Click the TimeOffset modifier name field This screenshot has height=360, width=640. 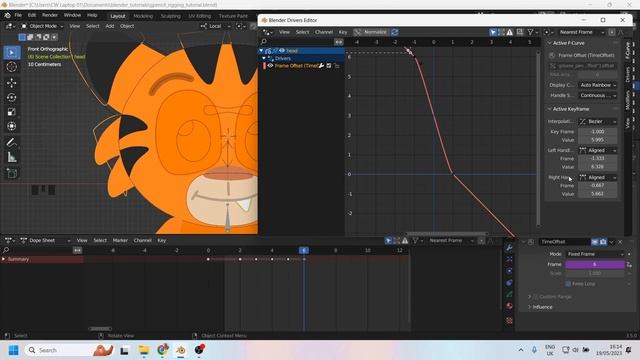point(564,242)
